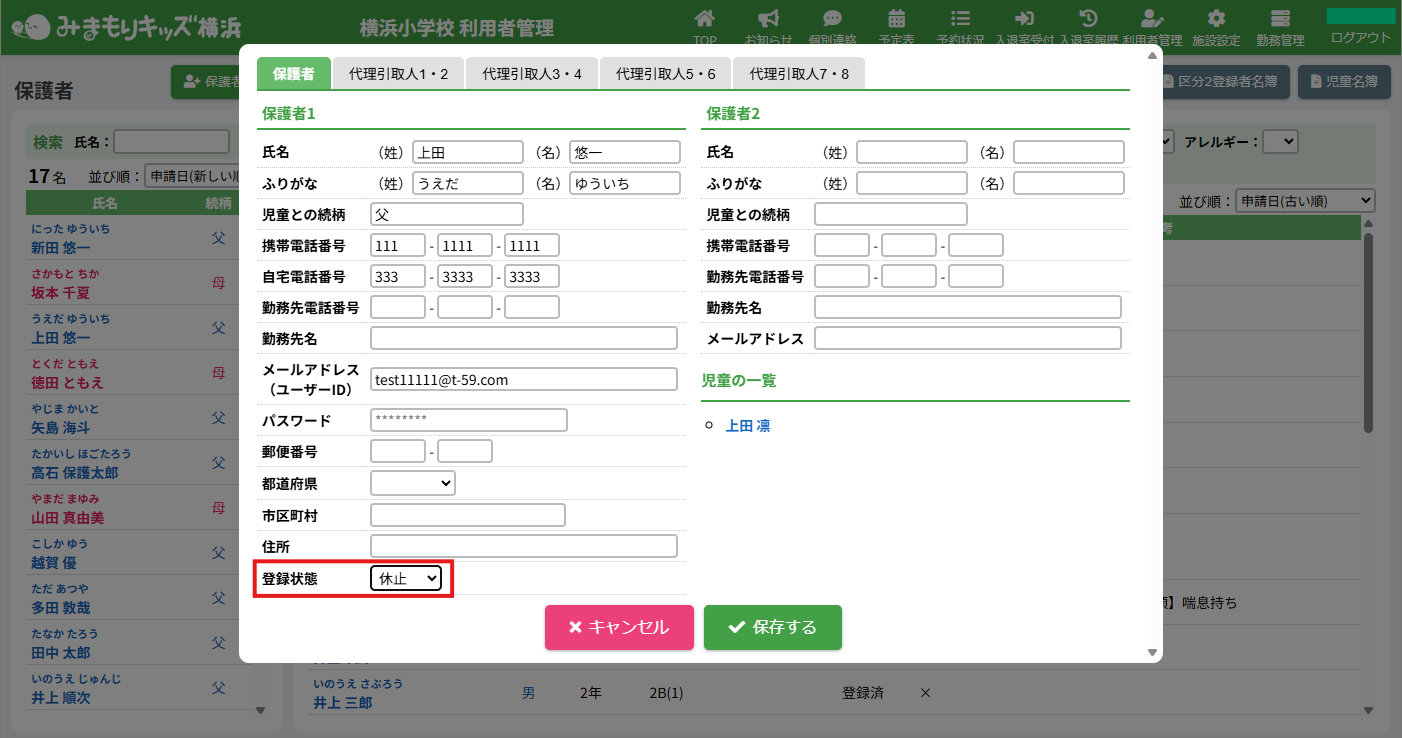Open 予約状況 list icon

pos(960,20)
